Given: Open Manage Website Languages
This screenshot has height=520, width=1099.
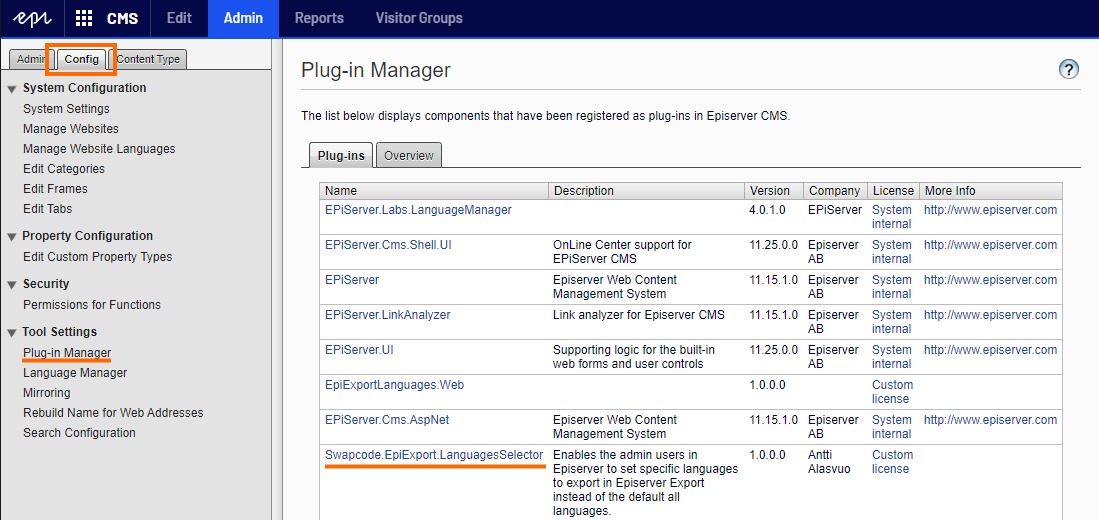Looking at the screenshot, I should pos(99,149).
